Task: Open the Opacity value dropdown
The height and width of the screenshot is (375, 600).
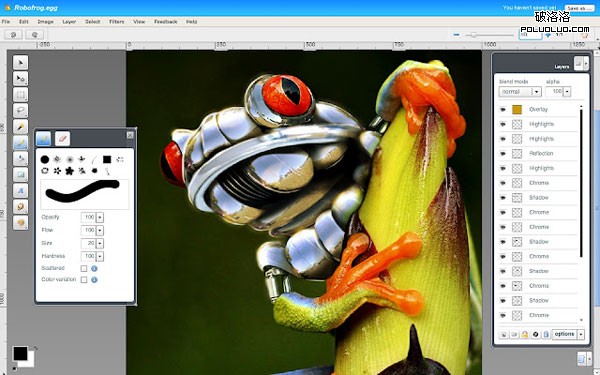Action: tap(100, 217)
